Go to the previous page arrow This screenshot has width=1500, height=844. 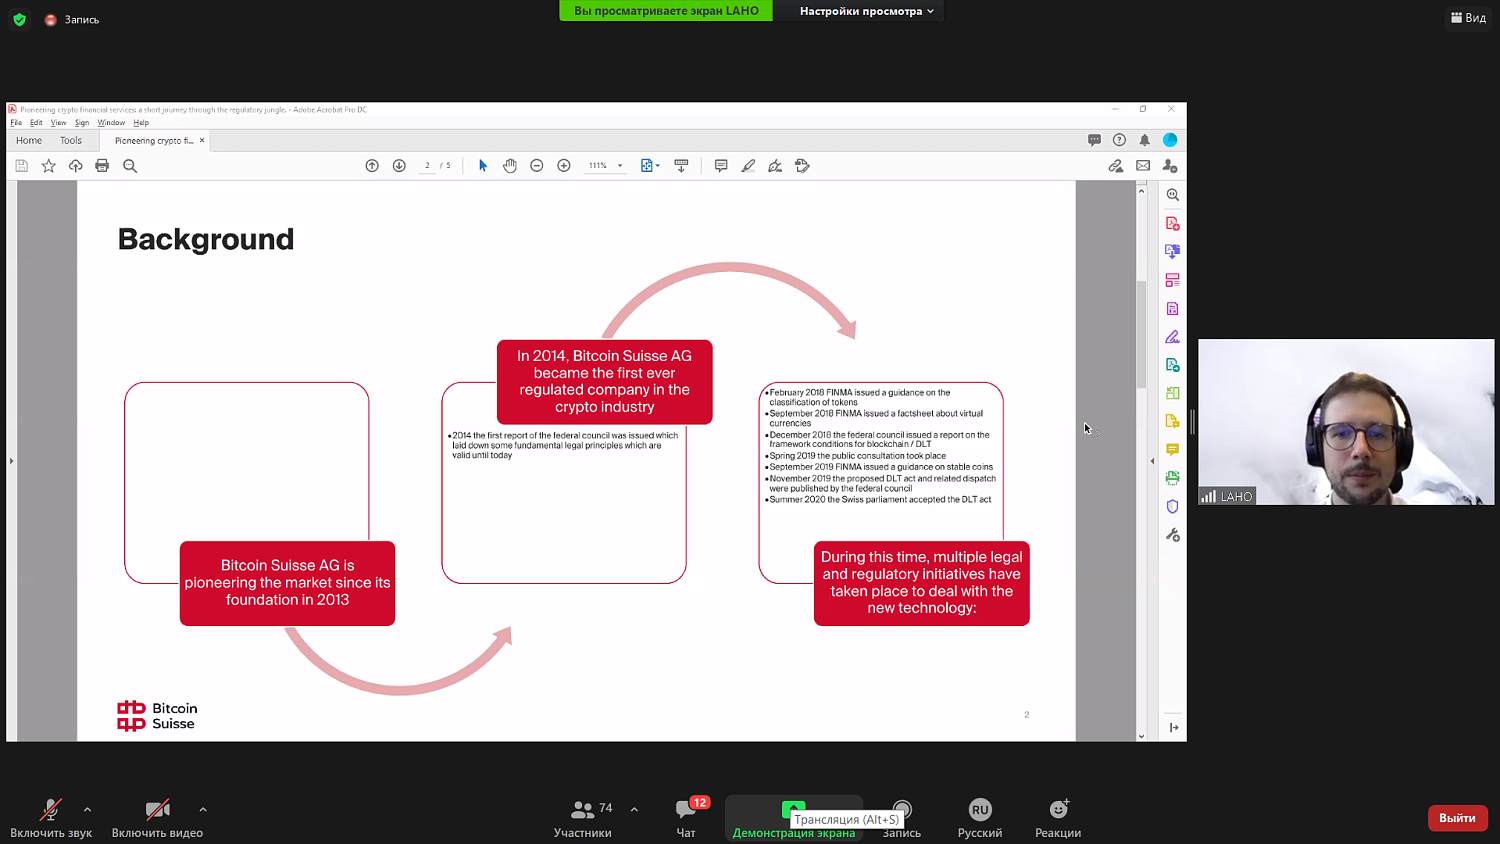(x=372, y=166)
